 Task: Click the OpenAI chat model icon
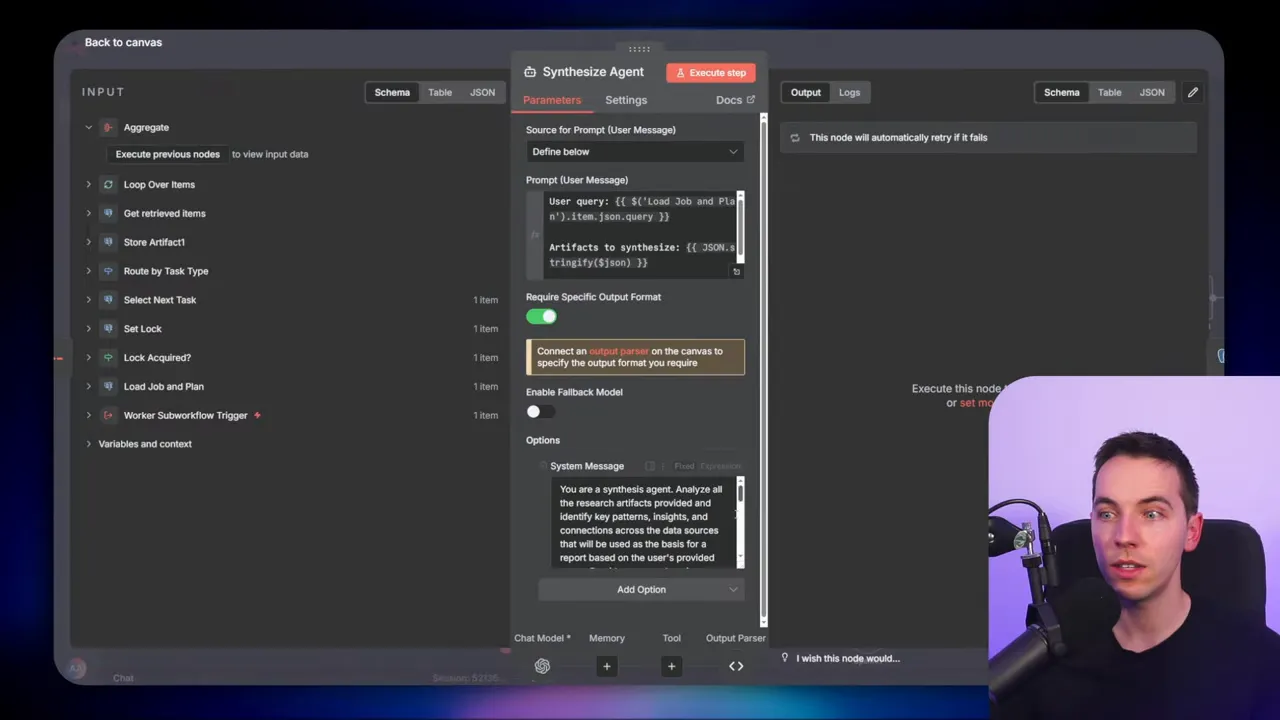click(542, 666)
